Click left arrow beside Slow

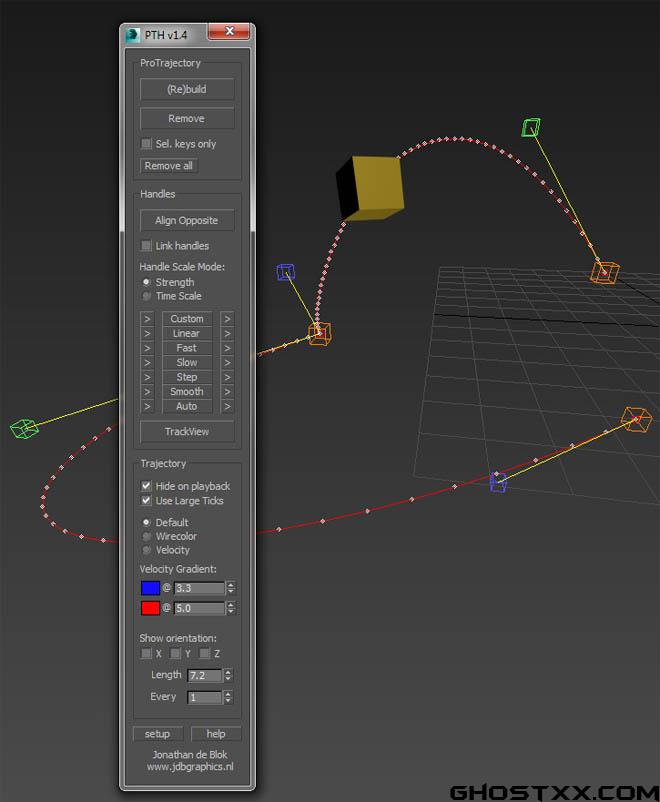pos(147,362)
